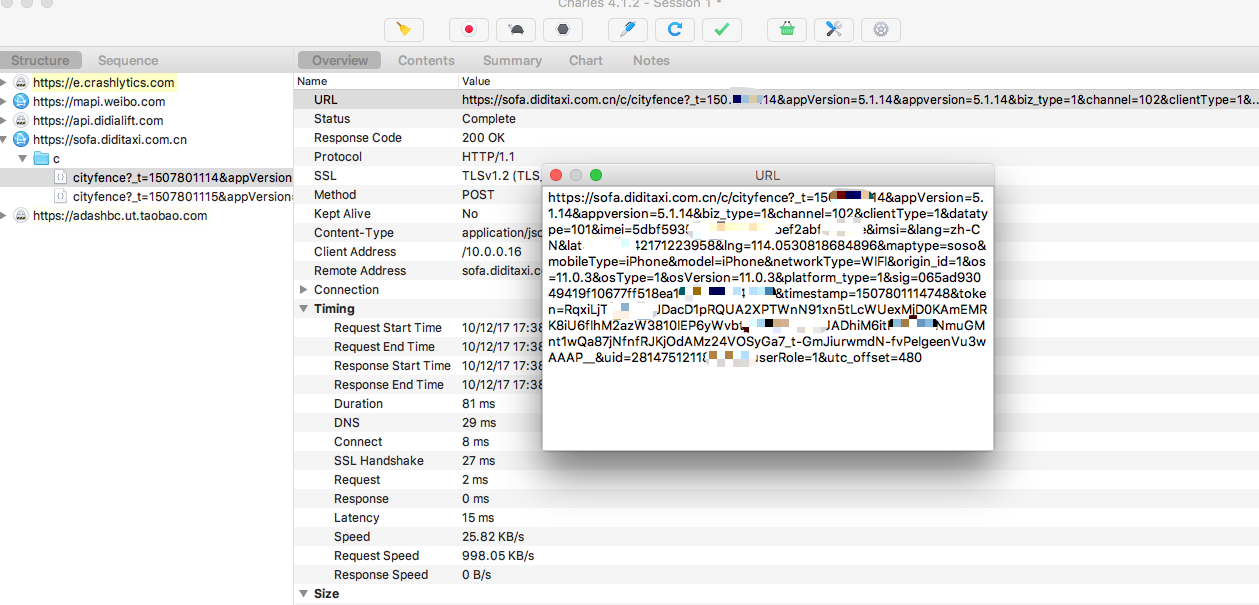Screen dimensions: 1259x605
Task: Collapse the sofa.diditaxi.com.cn host node
Action: (5, 140)
